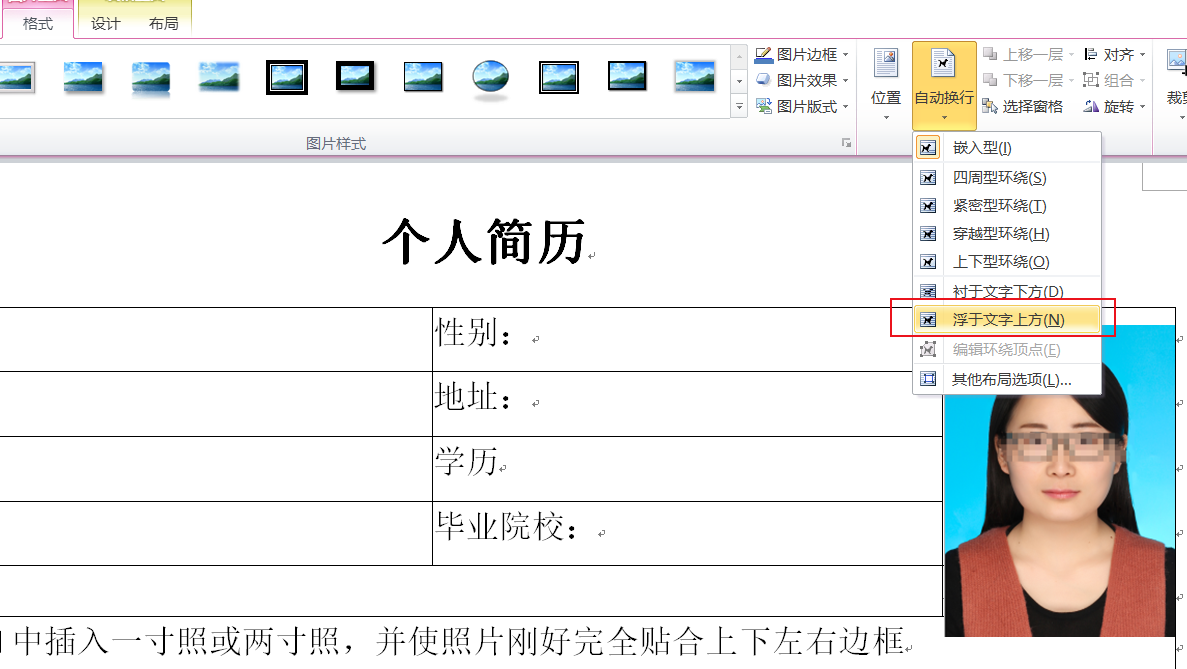Open the 旋转 rotate dropdown
1187x669 pixels.
tap(1114, 107)
